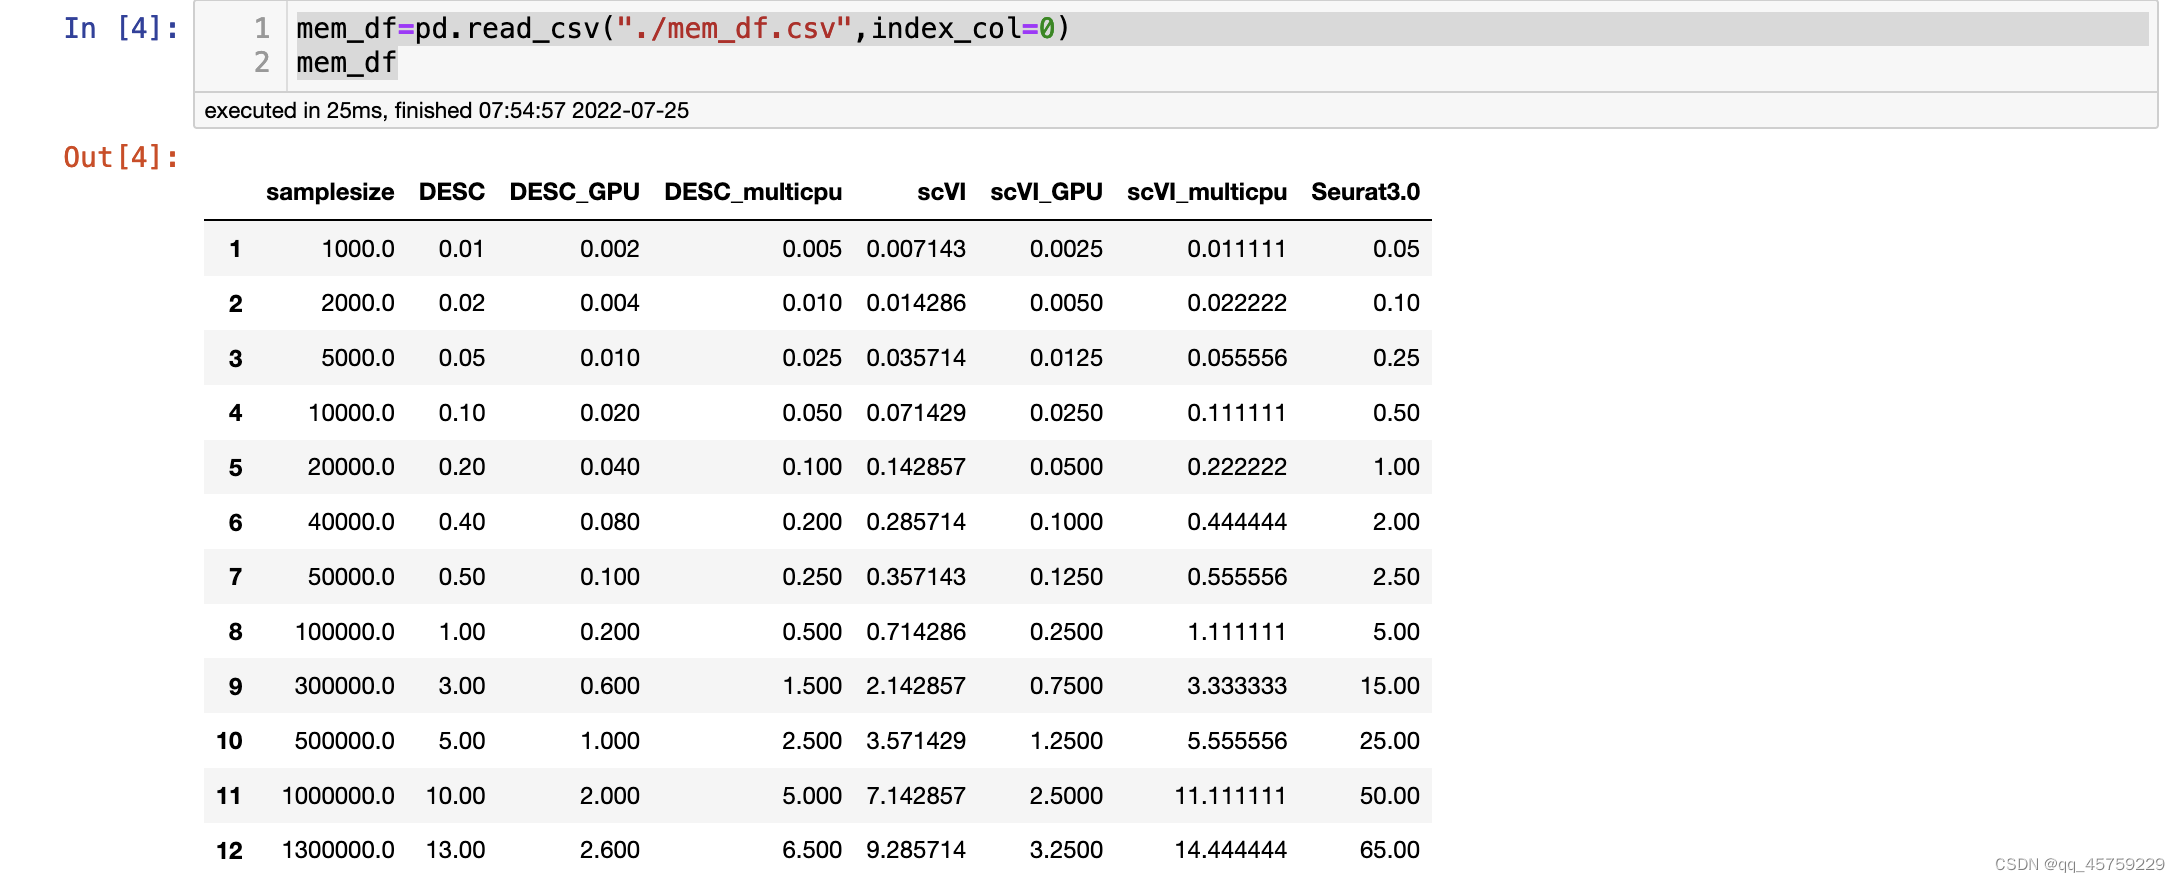Click scVI_multicpu value 0.022222
The image size is (2180, 882).
click(1237, 303)
